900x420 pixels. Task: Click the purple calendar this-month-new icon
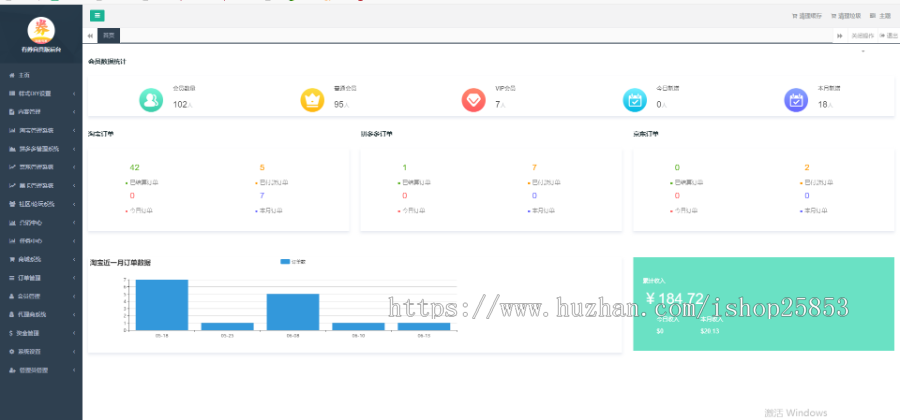(x=796, y=99)
